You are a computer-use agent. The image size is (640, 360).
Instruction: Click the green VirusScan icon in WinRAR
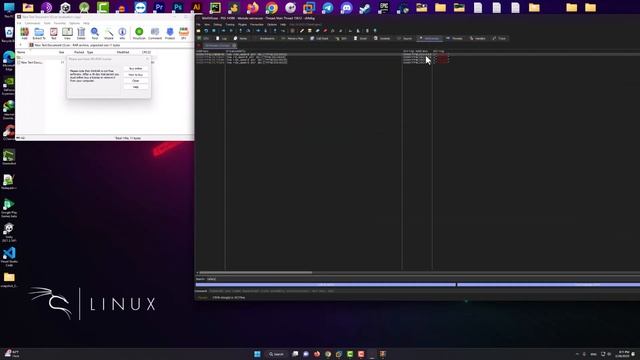(139, 33)
